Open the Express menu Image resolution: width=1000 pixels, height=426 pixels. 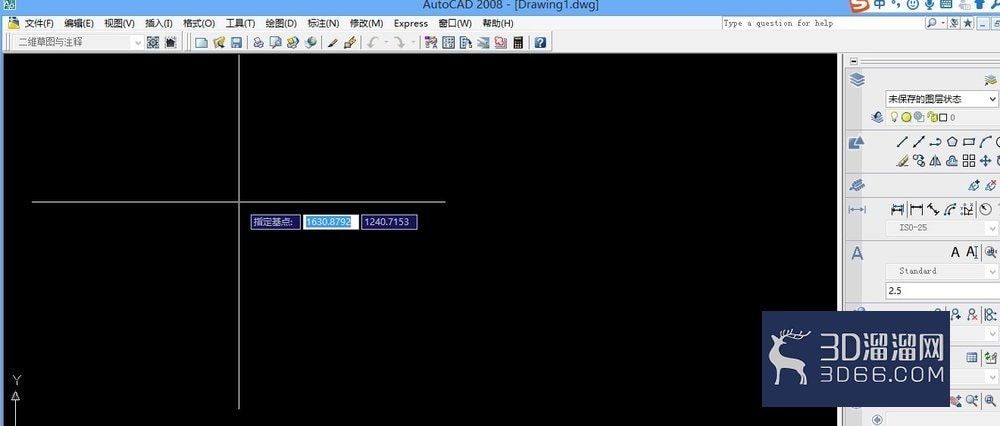(411, 24)
